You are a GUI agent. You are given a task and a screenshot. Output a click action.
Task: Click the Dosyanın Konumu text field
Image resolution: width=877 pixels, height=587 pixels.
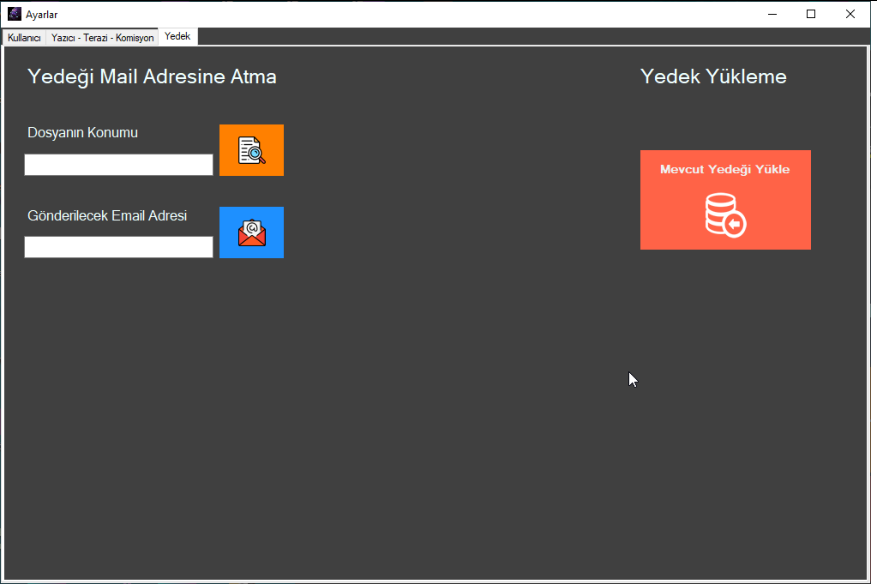tap(118, 165)
